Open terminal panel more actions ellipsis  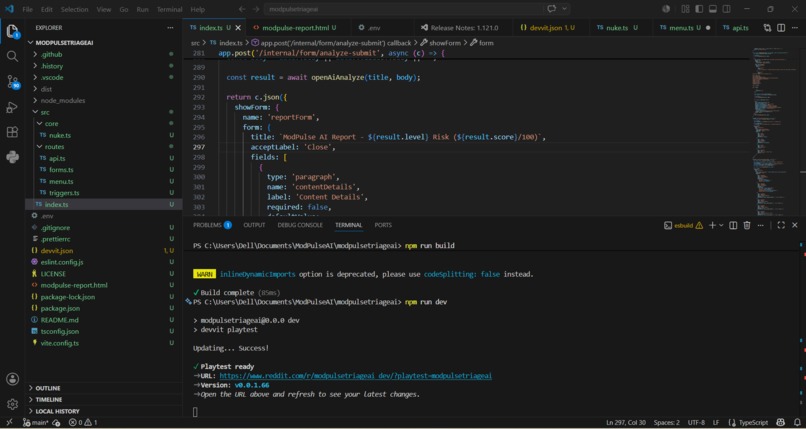click(x=761, y=225)
